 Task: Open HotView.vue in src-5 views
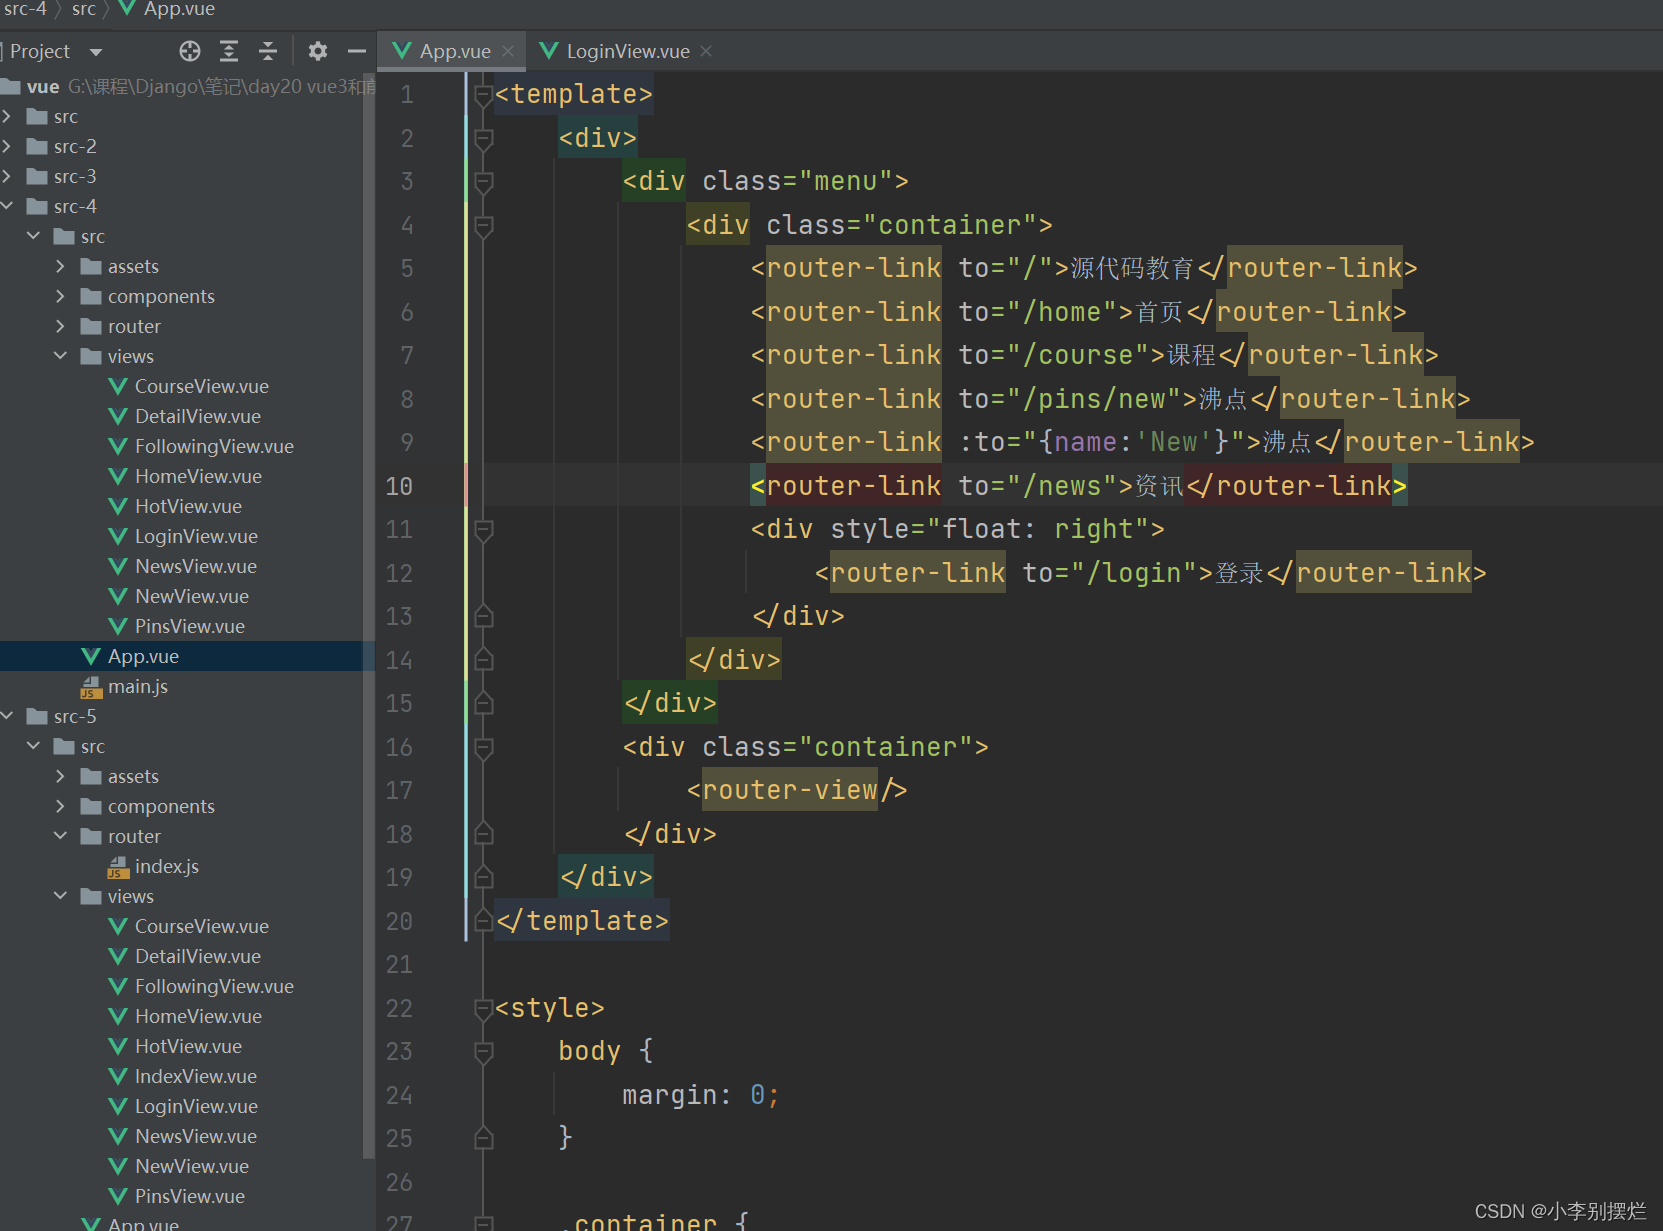pos(188,1047)
